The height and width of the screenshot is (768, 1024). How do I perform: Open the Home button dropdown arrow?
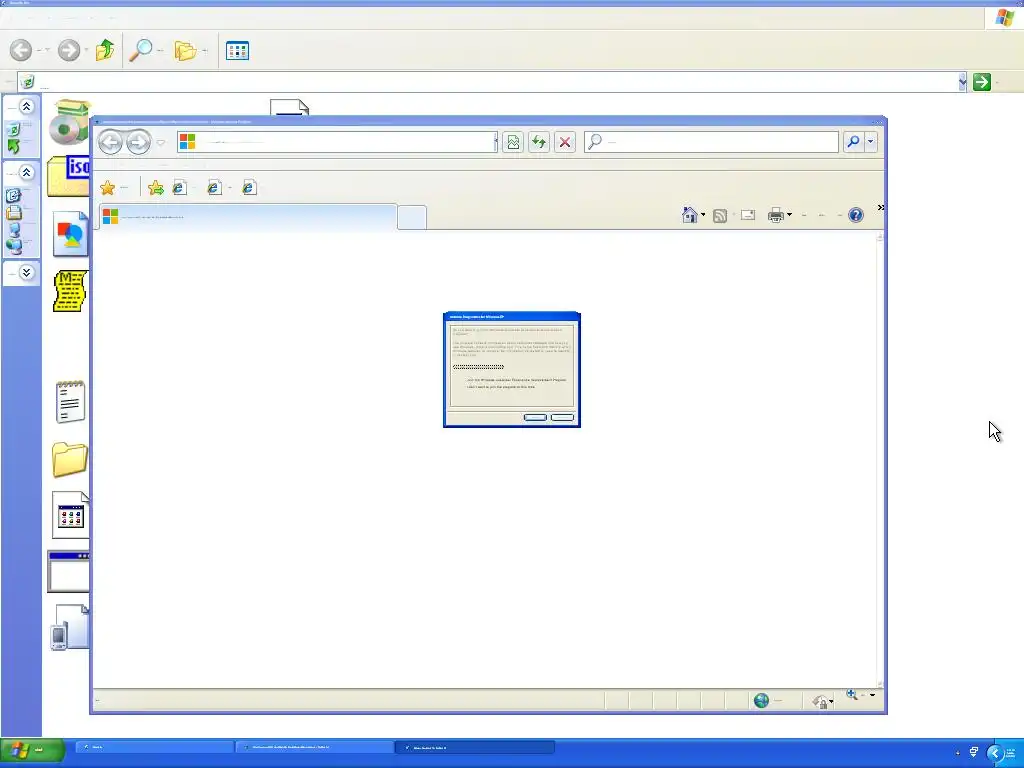point(703,215)
